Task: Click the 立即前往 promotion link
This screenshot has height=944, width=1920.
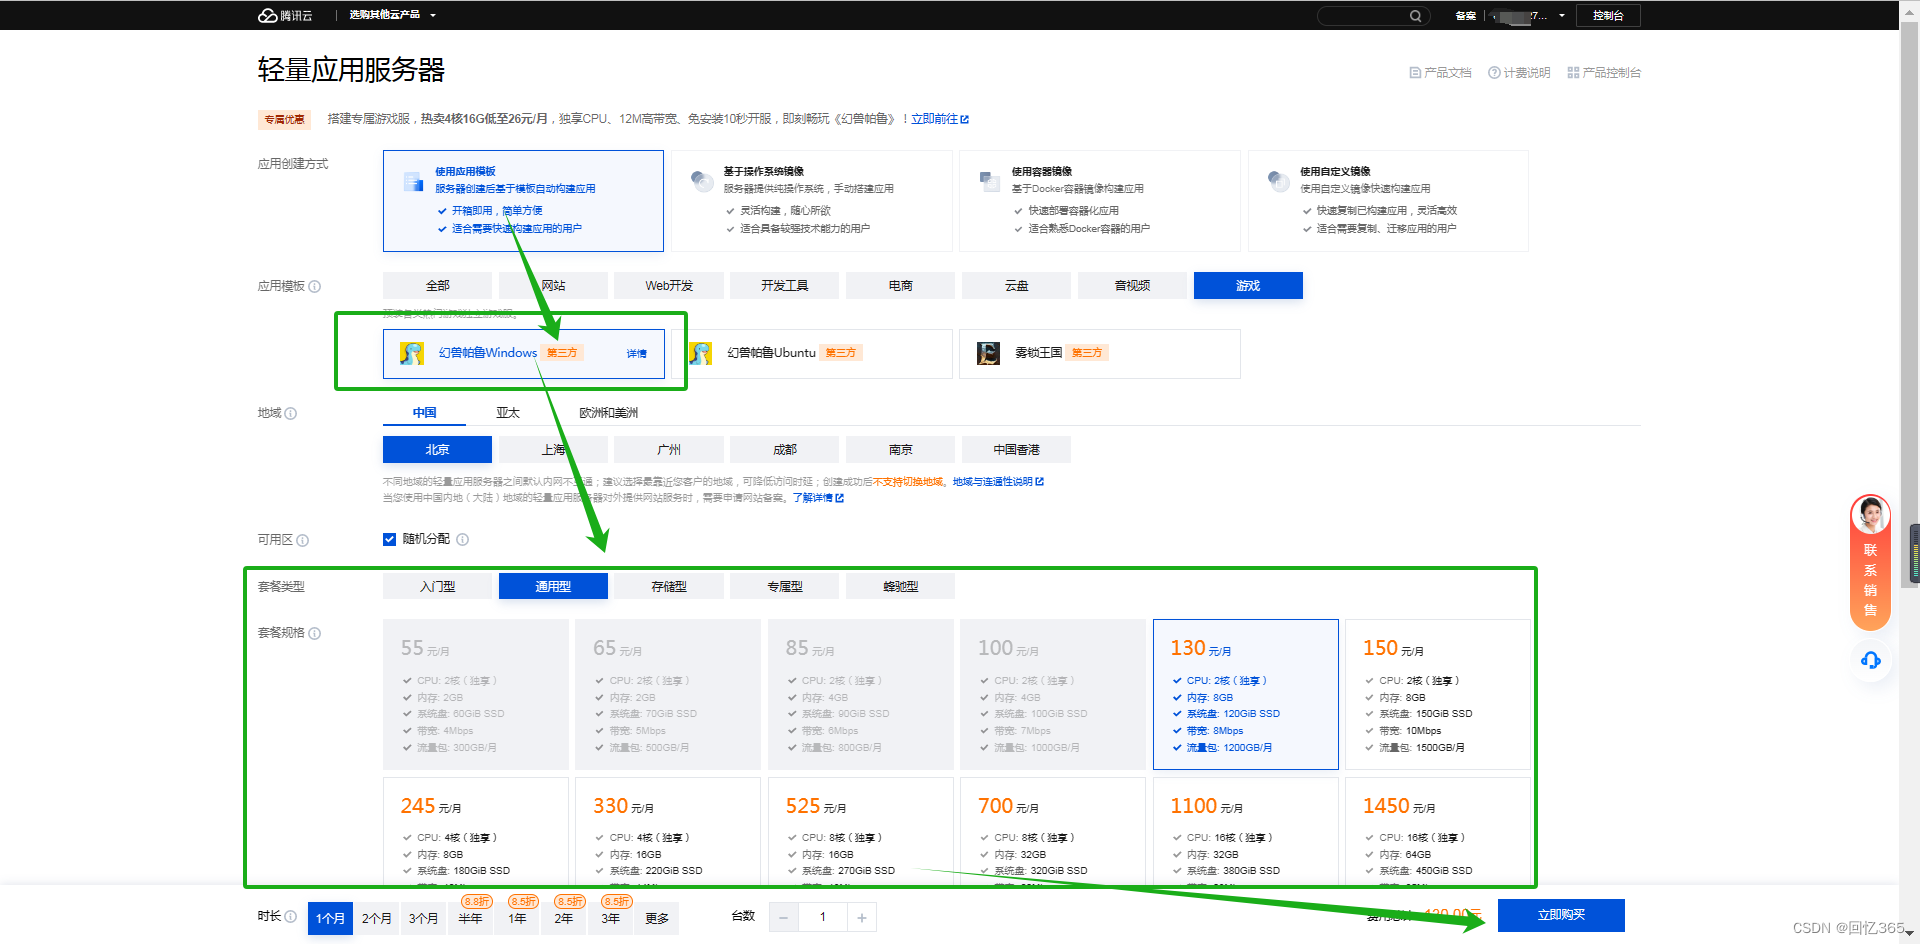Action: 940,119
